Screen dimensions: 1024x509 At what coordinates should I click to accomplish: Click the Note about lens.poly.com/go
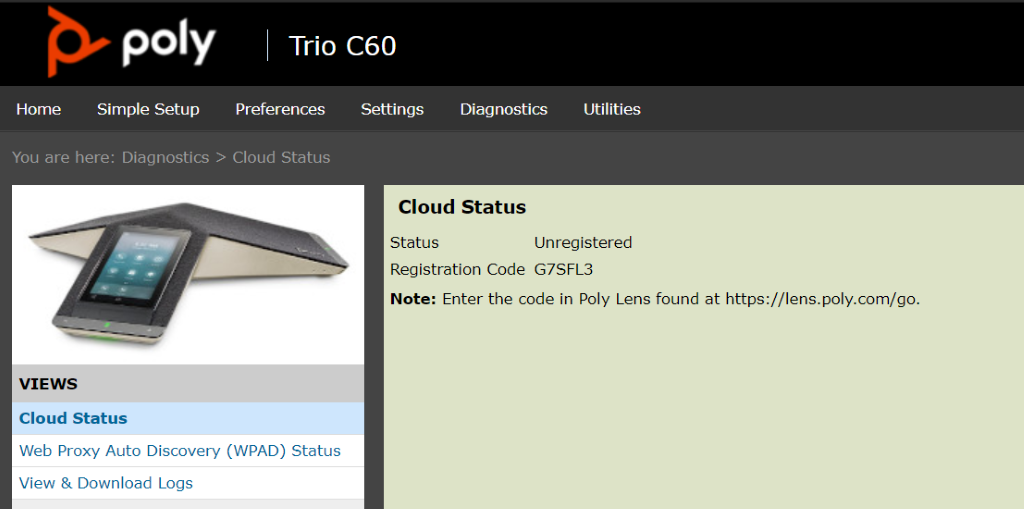point(655,299)
